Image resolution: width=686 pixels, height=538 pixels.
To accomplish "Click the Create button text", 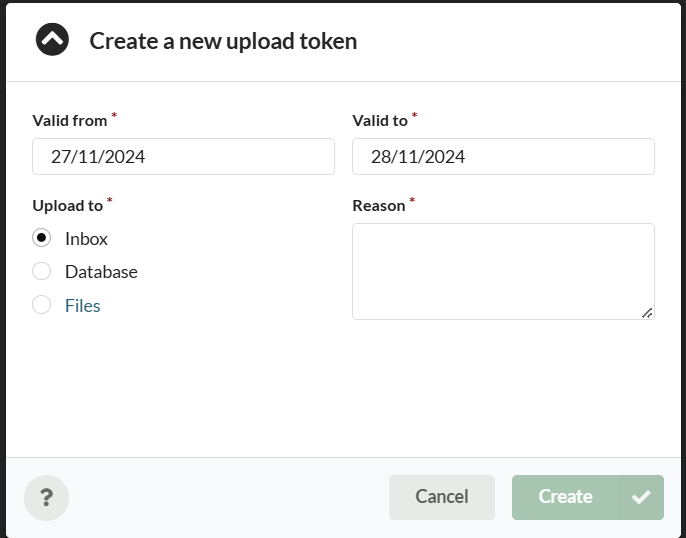I will point(565,497).
